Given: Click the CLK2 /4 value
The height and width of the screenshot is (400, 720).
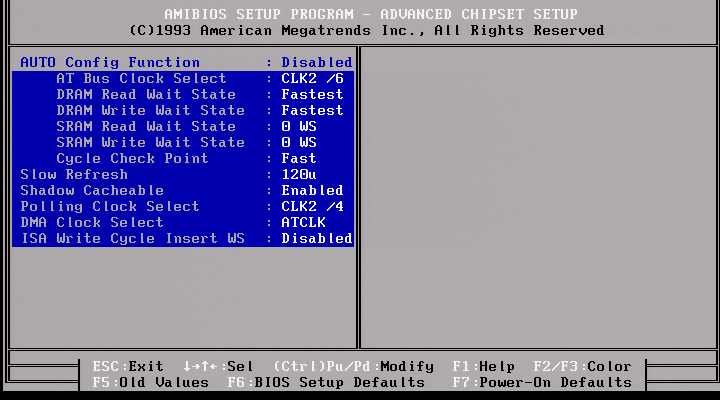Looking at the screenshot, I should click(312, 206).
